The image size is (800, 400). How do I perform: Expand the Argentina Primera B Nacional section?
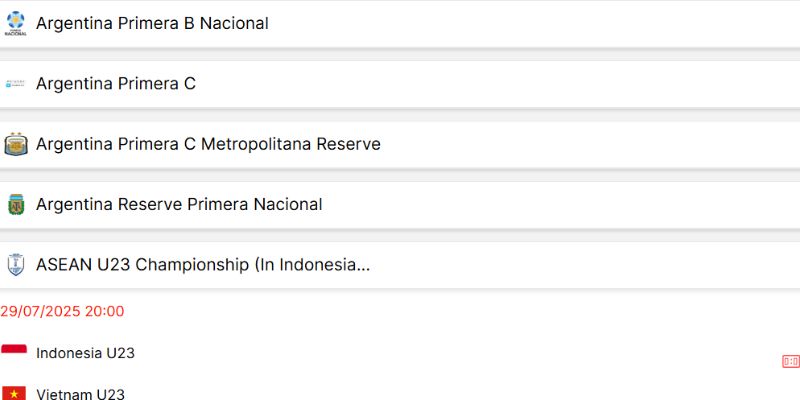[152, 23]
